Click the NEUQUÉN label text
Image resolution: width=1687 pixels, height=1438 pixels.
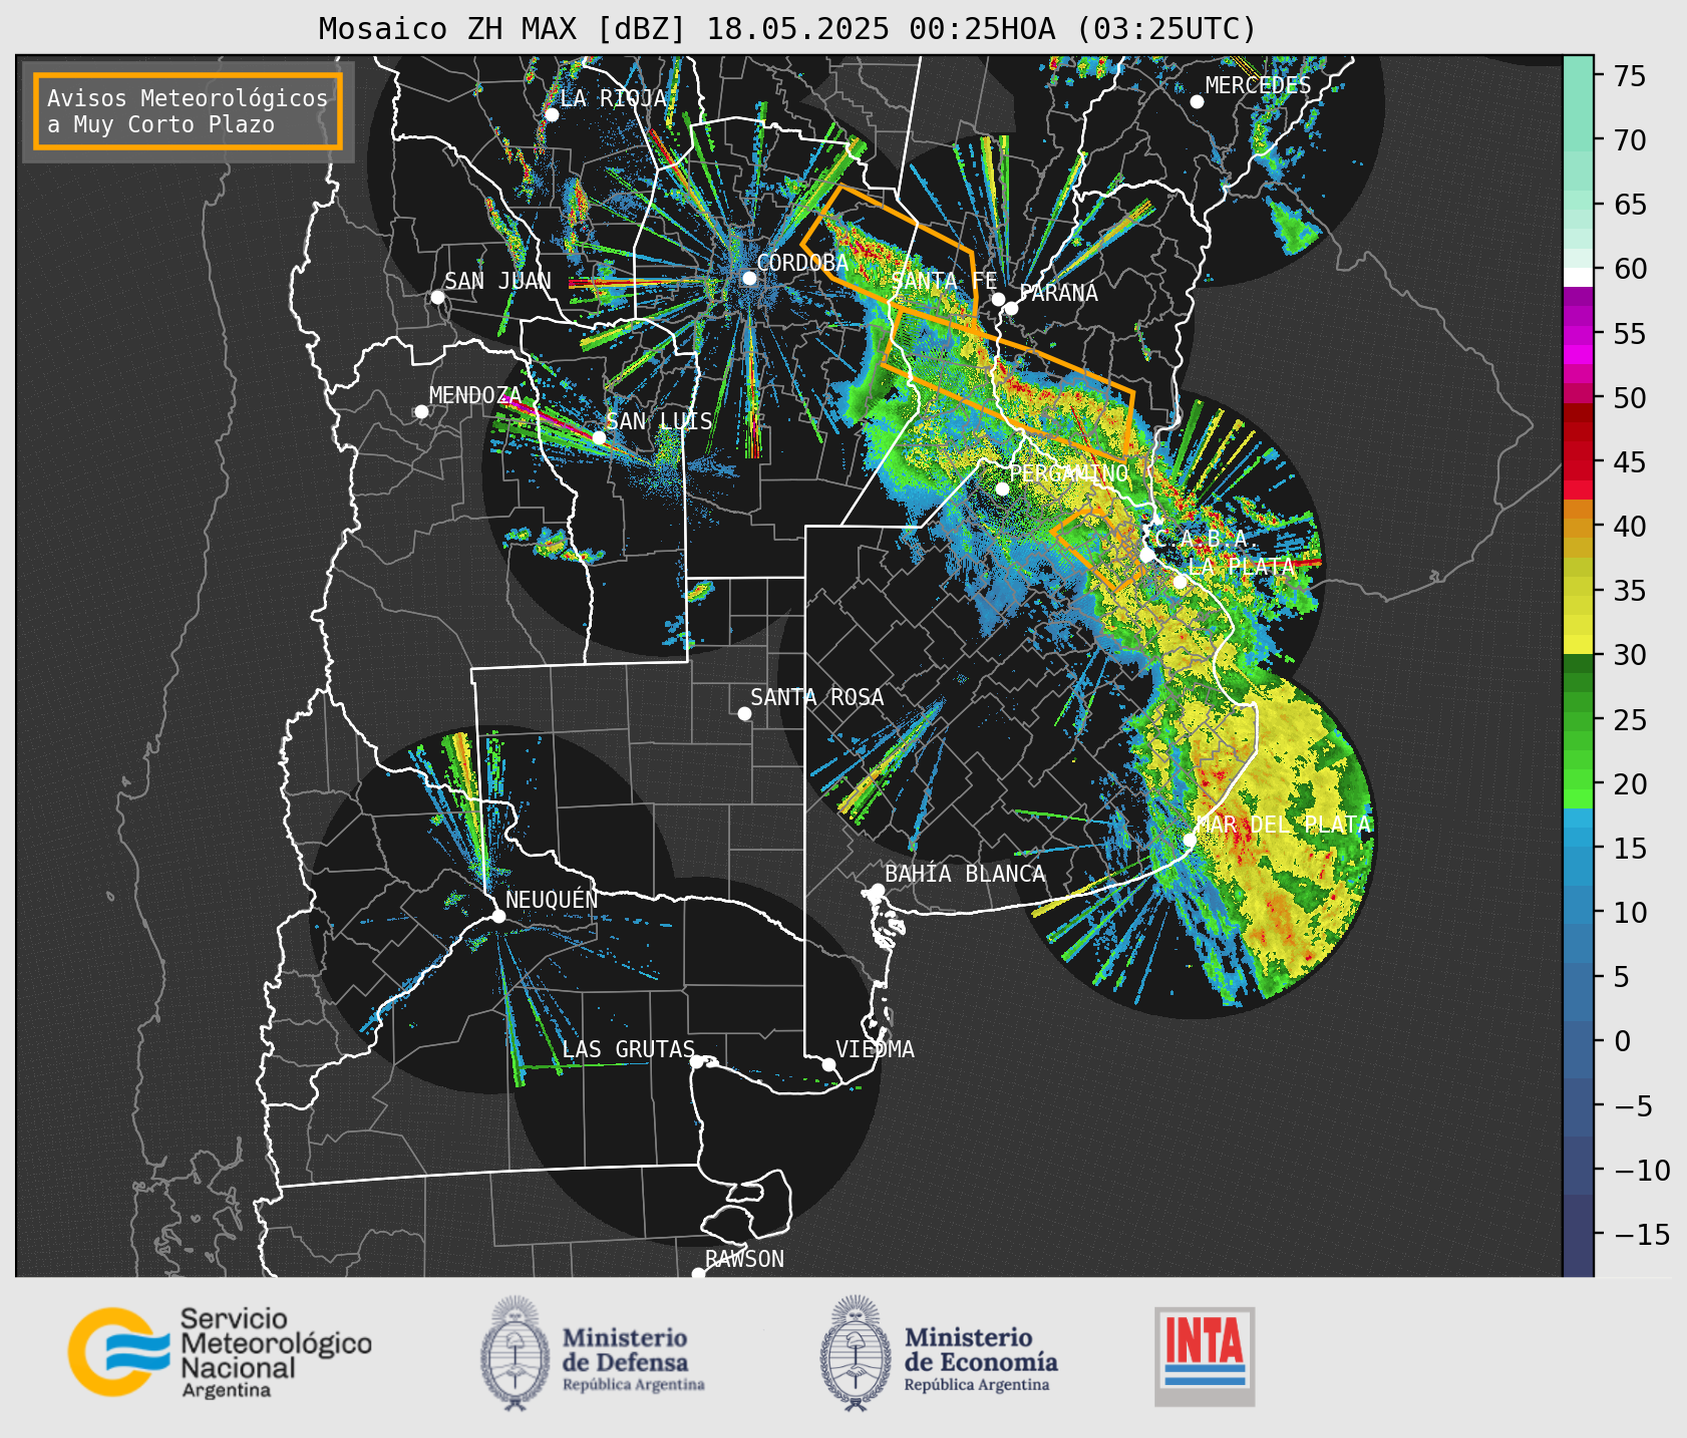[x=552, y=899]
